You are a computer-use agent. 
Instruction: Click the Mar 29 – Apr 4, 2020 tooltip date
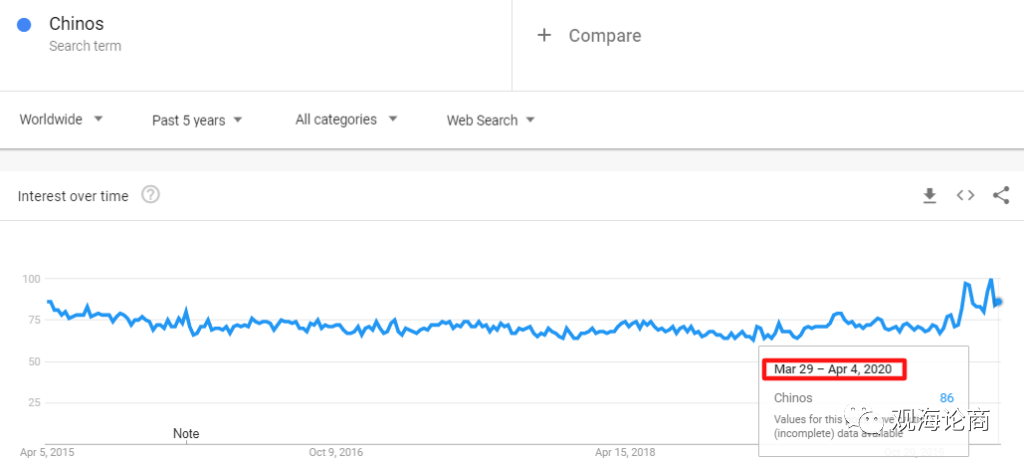(x=832, y=369)
